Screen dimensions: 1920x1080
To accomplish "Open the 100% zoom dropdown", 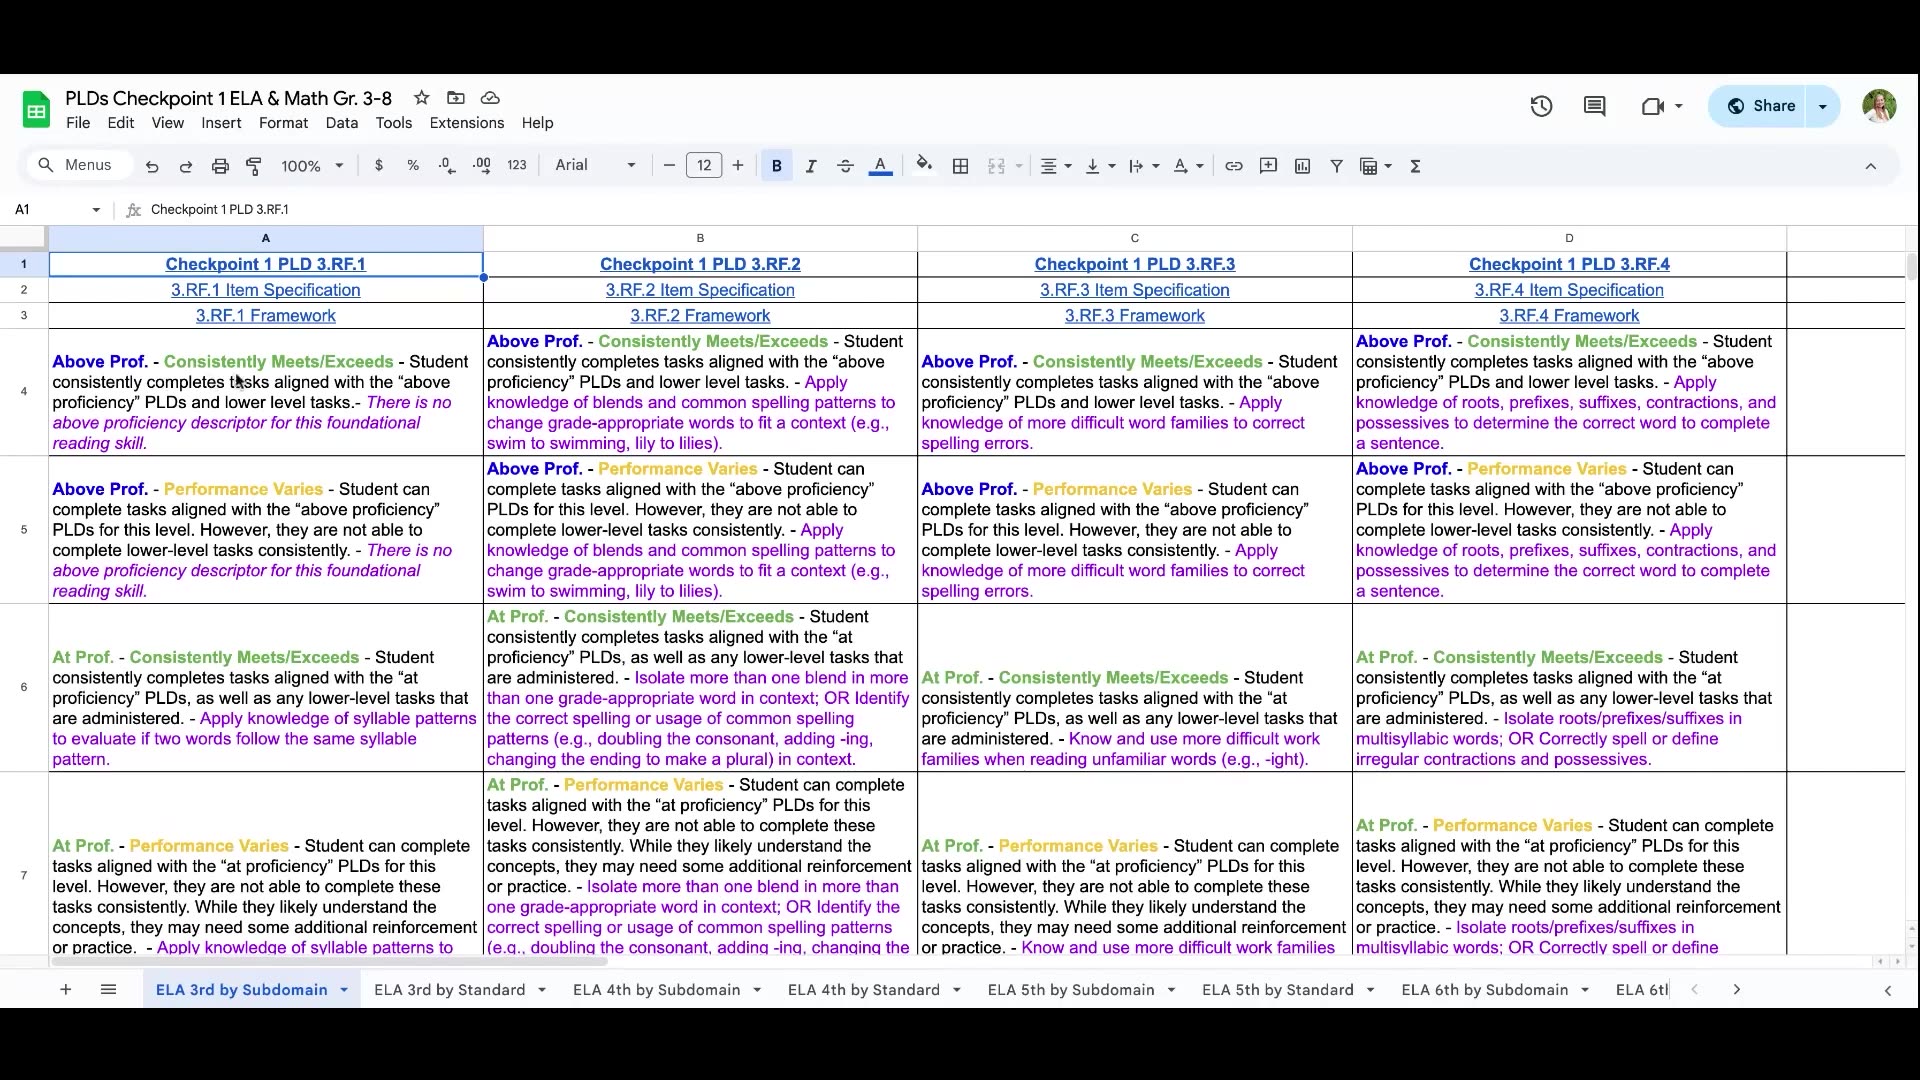I will pyautogui.click(x=312, y=166).
